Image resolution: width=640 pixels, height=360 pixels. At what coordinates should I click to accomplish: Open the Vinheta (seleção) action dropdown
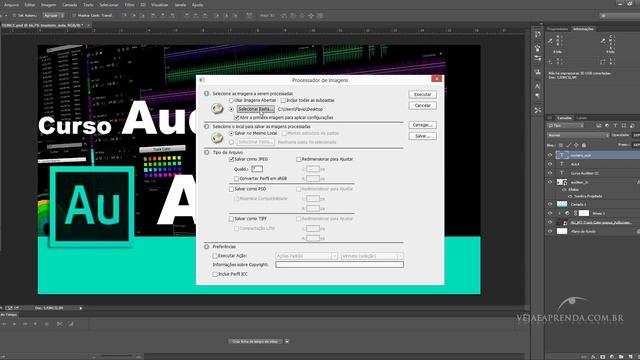pos(372,256)
